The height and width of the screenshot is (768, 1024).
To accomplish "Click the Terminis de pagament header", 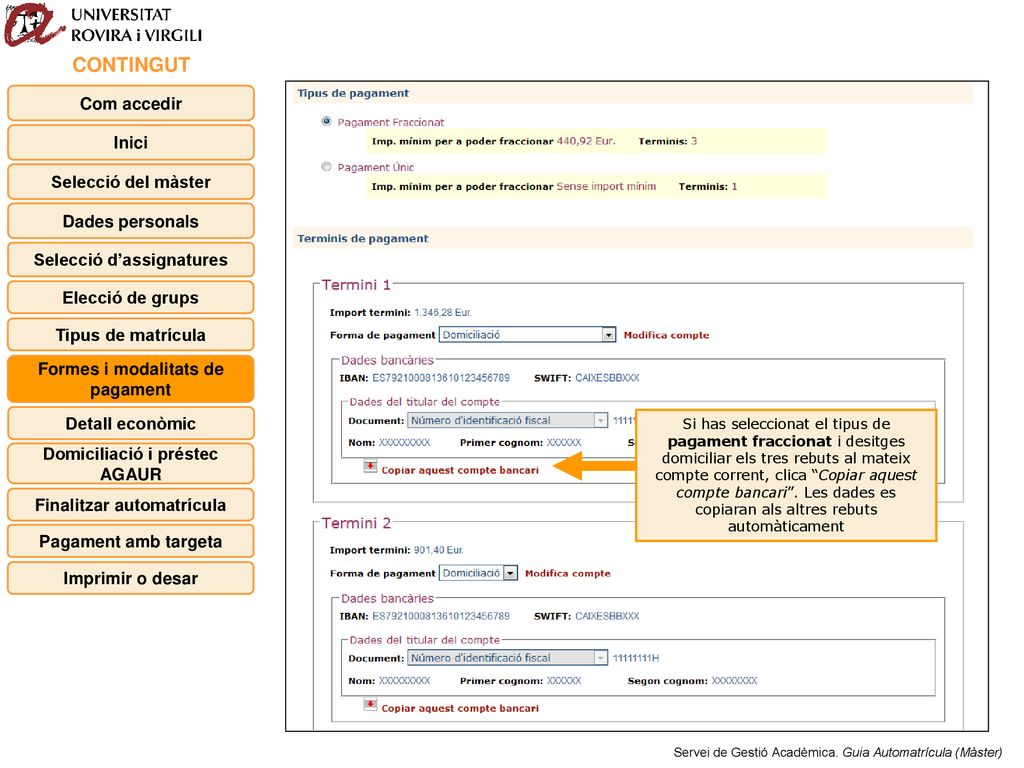I will point(363,238).
